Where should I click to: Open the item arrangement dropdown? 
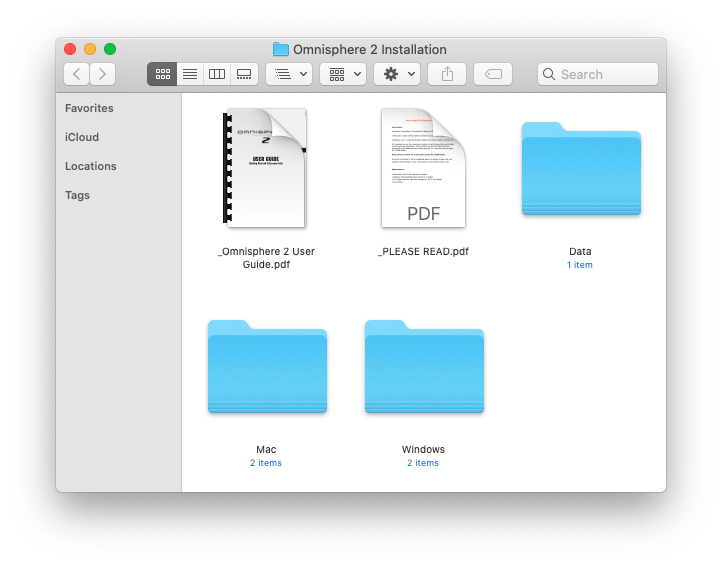tap(289, 74)
